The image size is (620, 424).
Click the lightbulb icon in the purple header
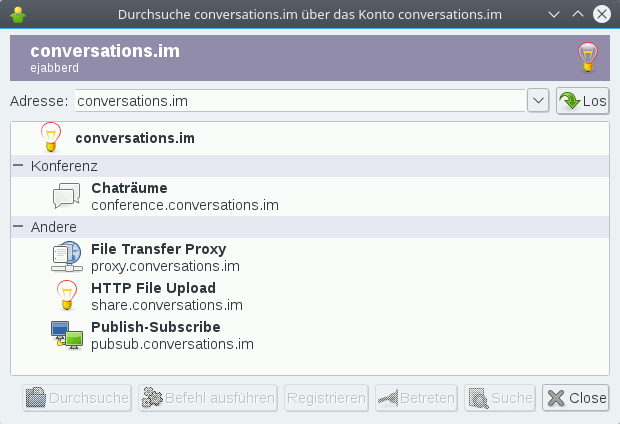[x=588, y=58]
